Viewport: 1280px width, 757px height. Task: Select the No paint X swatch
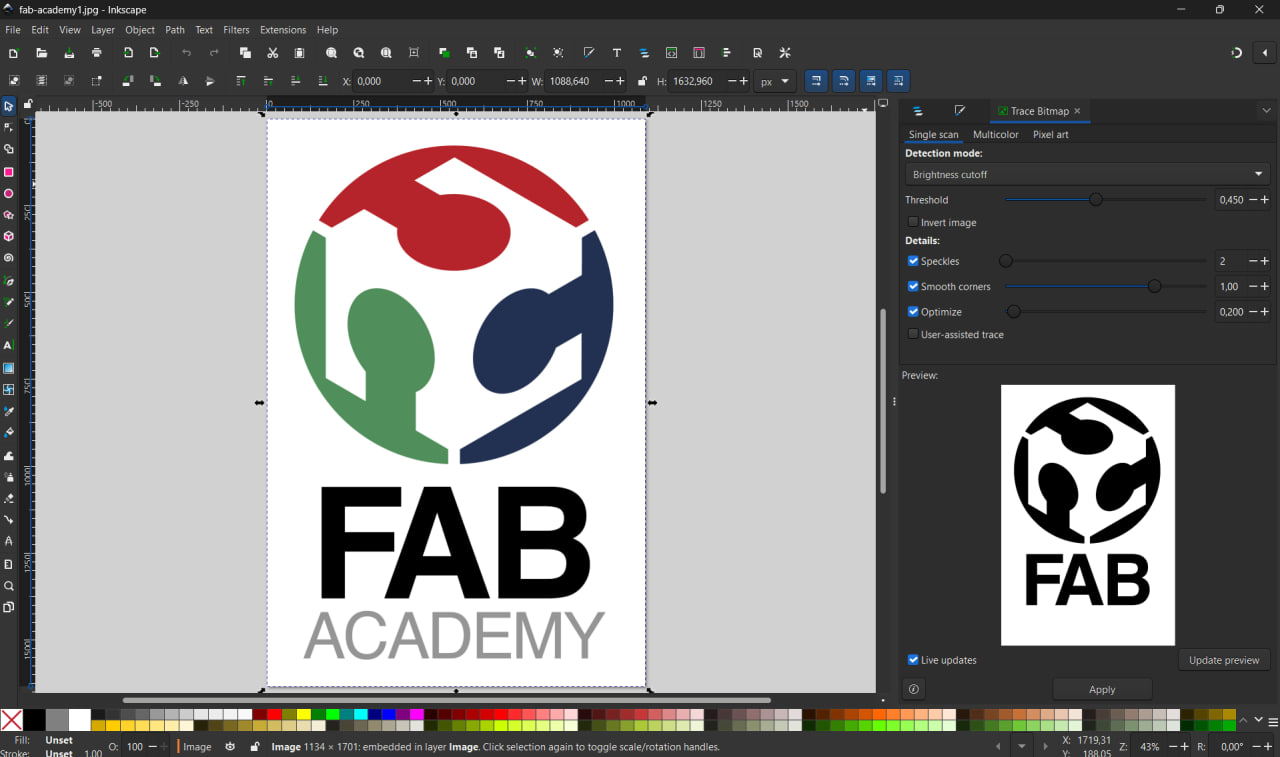tap(12, 720)
